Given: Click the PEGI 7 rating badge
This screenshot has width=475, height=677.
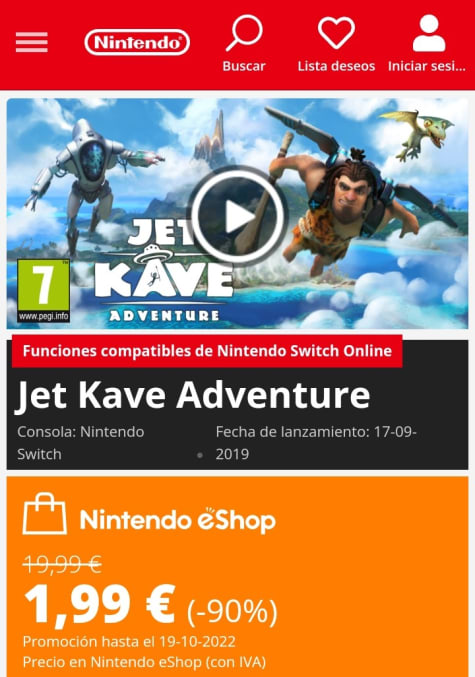Looking at the screenshot, I should point(43,291).
